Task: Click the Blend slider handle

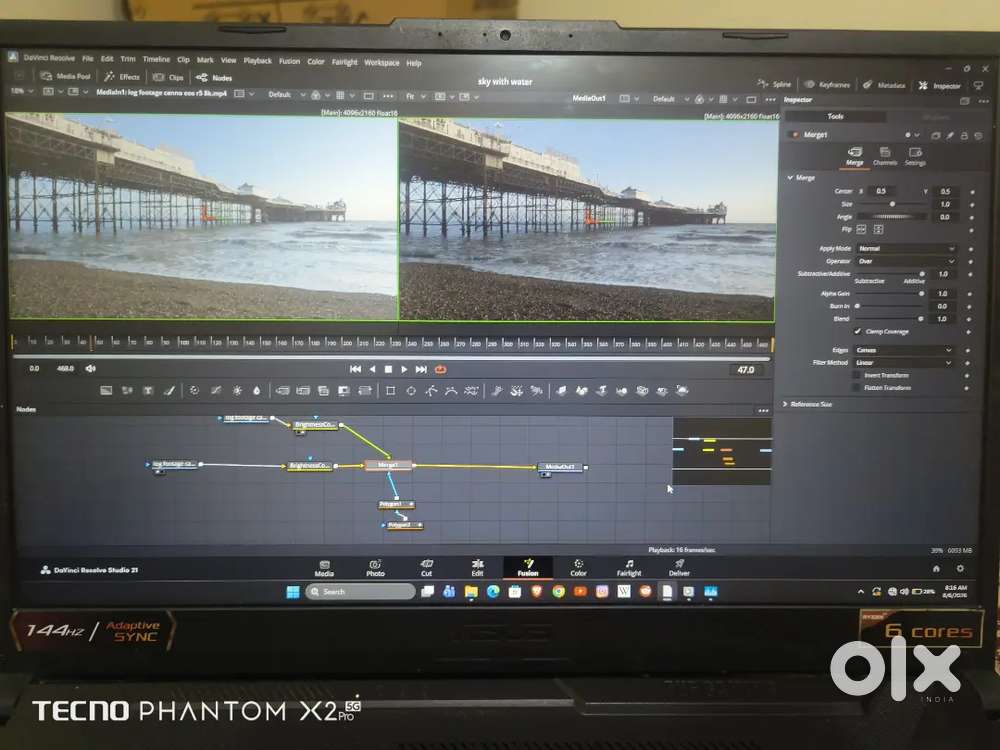Action: (x=920, y=318)
